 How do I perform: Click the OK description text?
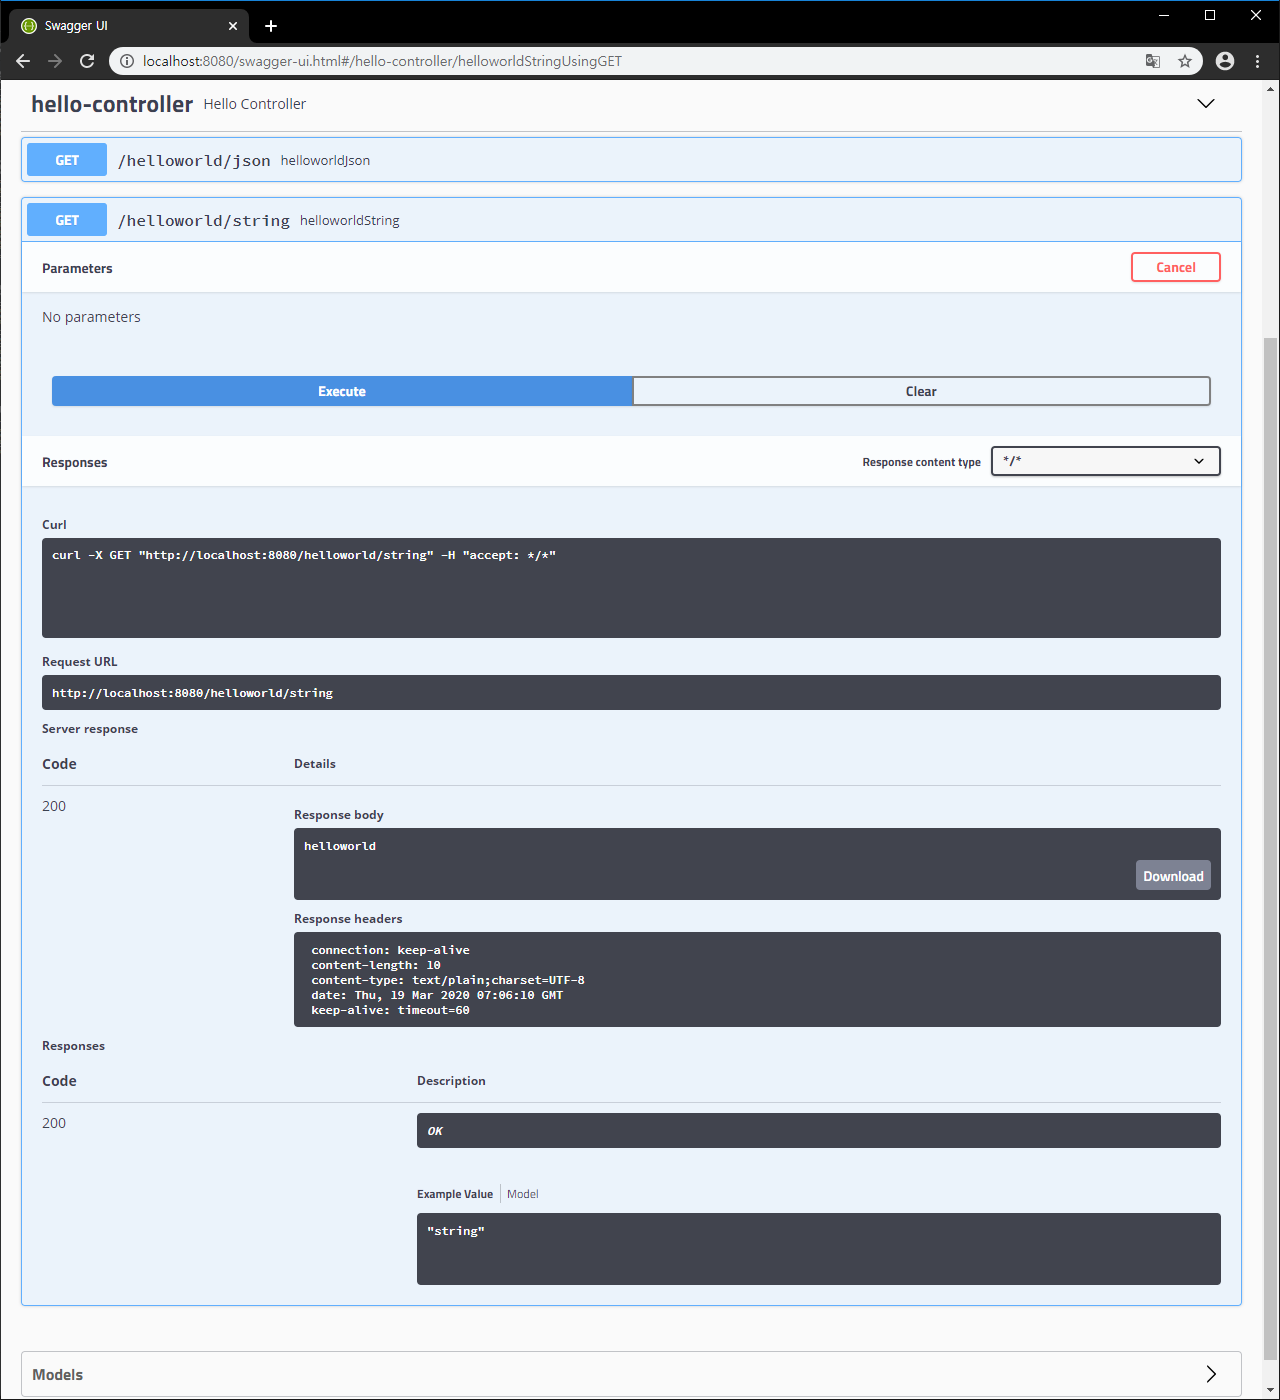pos(435,1131)
